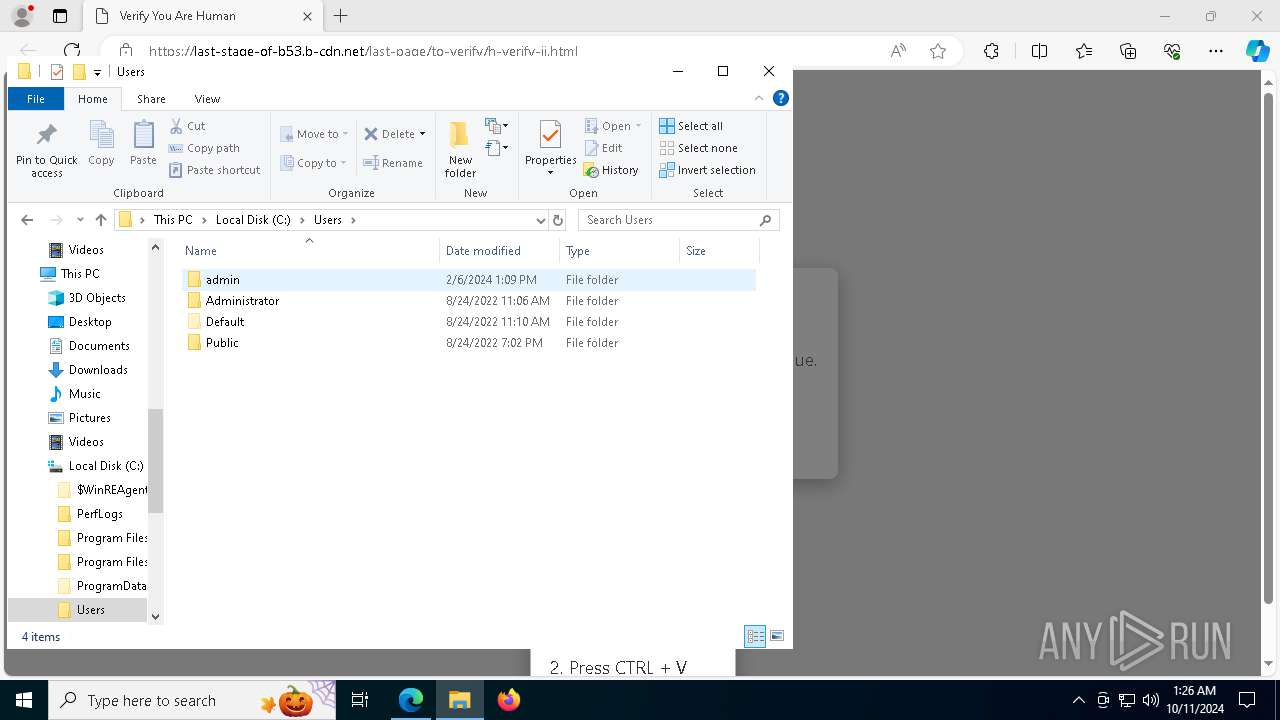Switch to details view layout icon
Viewport: 1280px width, 720px height.
tap(755, 636)
